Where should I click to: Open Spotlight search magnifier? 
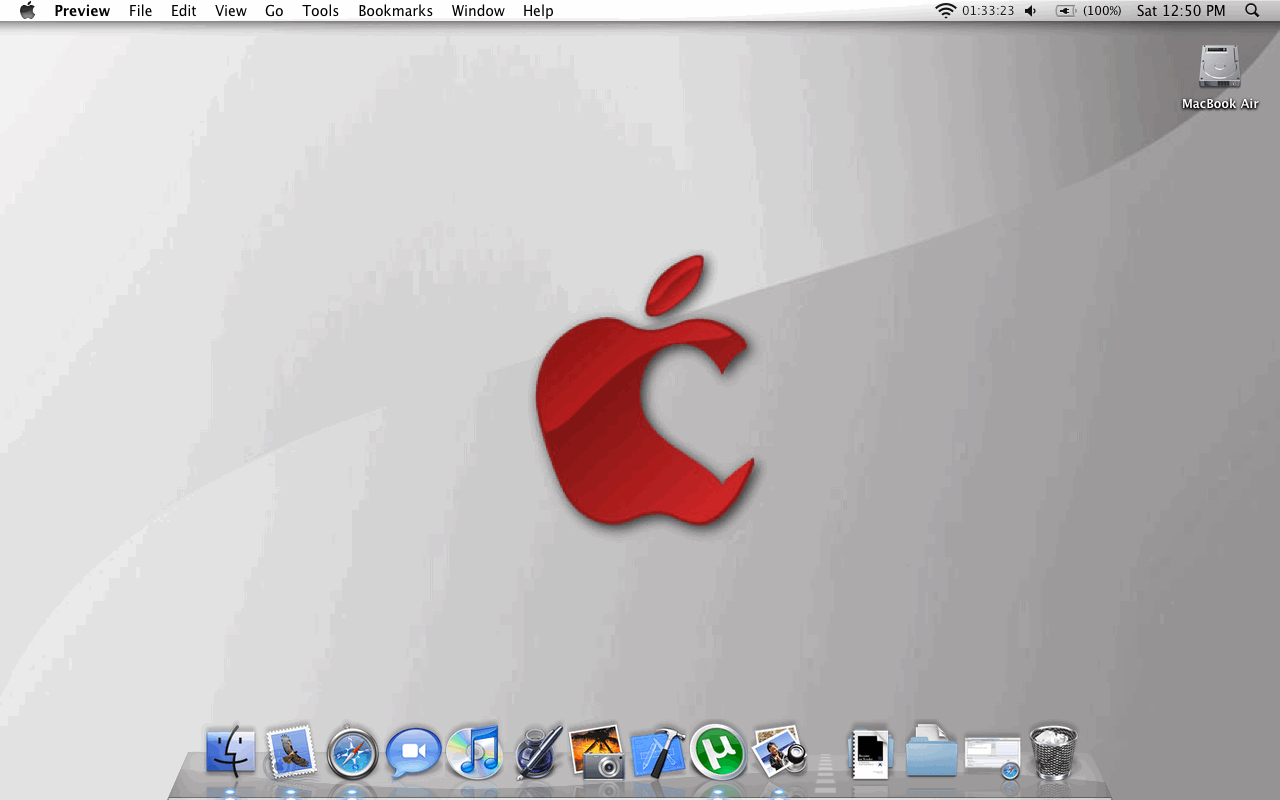[1252, 11]
